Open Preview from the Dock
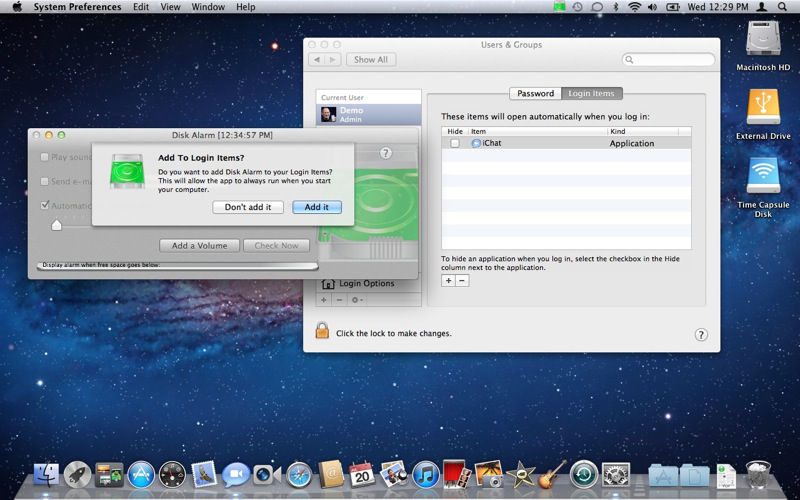Screen dimensions: 800x500 coord(394,474)
